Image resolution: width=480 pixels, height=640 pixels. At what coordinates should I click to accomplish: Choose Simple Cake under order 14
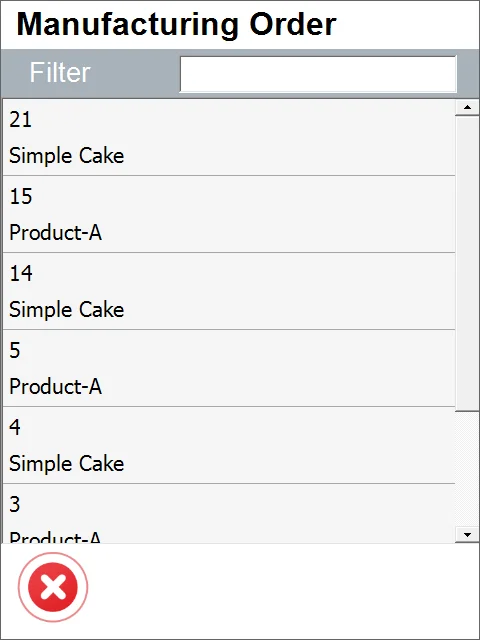tap(67, 309)
